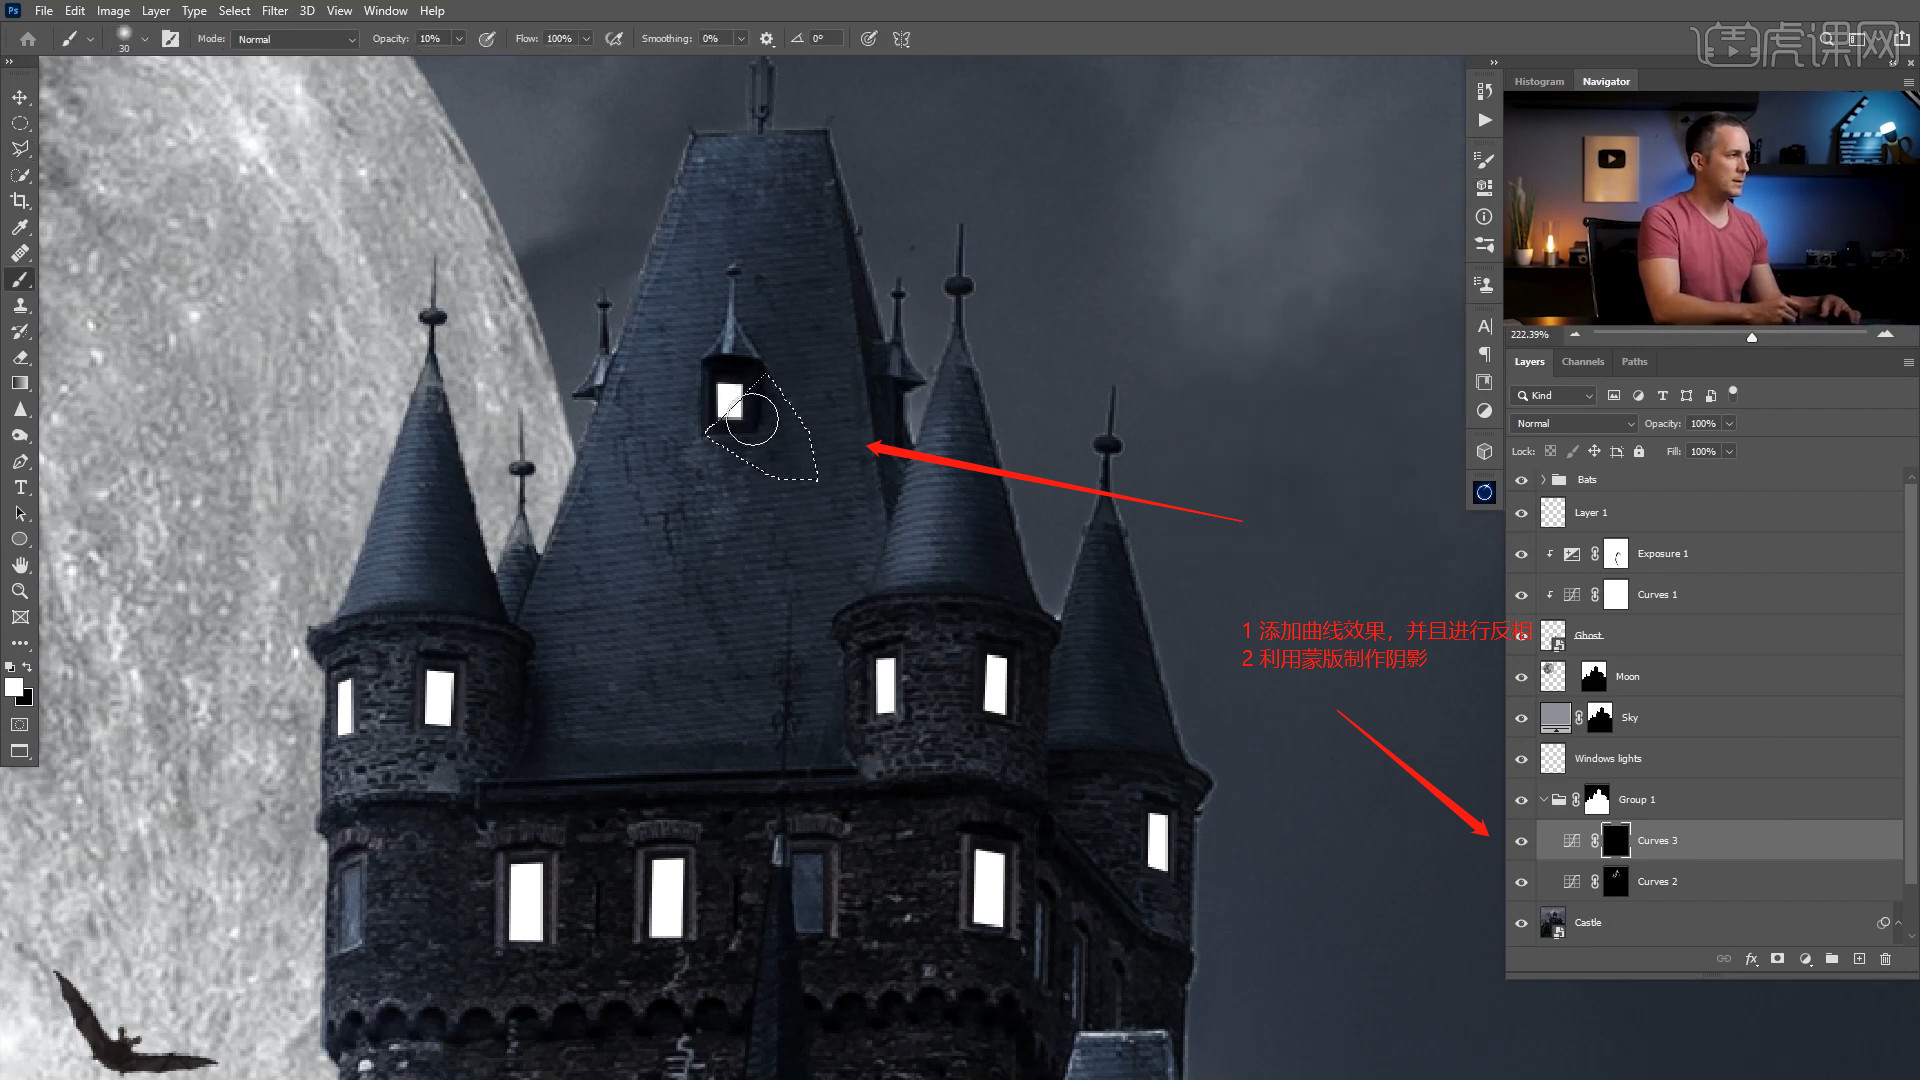
Task: Select the Clone Stamp tool
Action: click(x=20, y=305)
